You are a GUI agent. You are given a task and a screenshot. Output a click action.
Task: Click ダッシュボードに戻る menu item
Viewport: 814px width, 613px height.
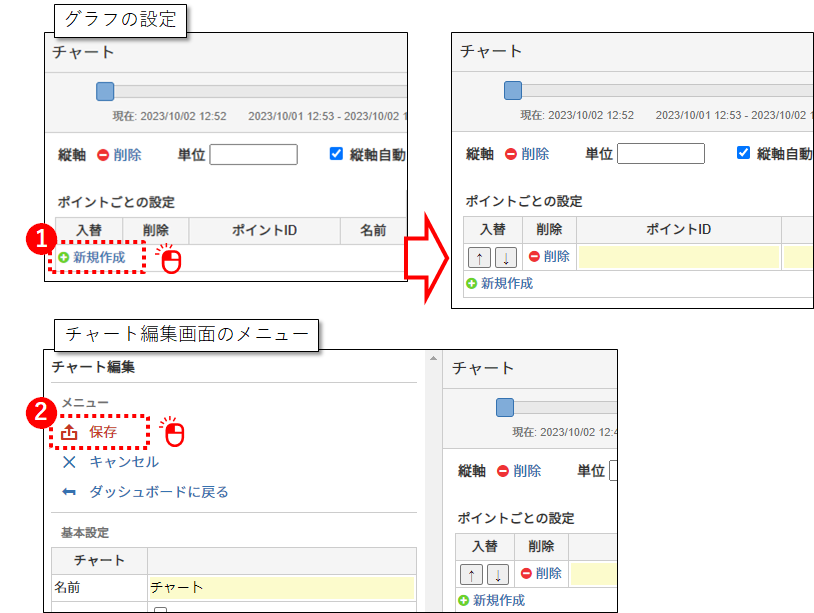159,492
